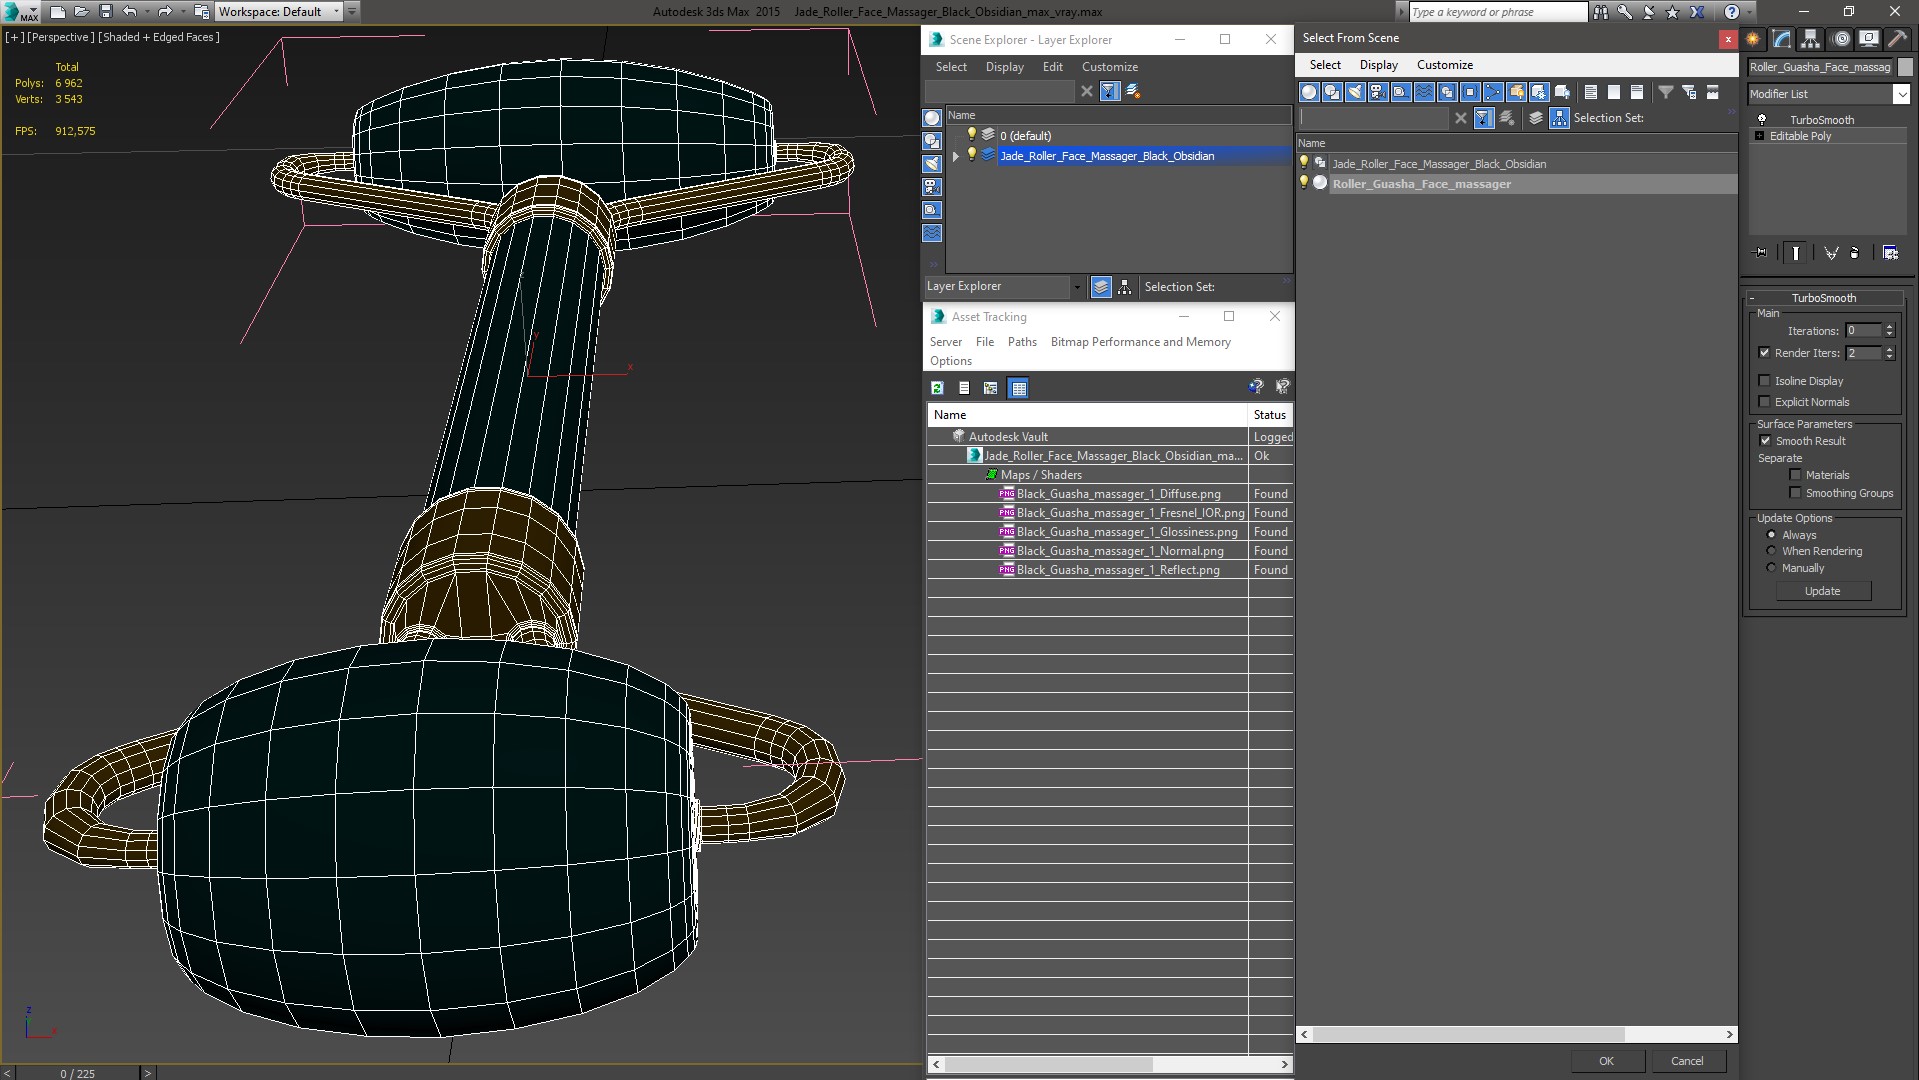Select the When Rendering update option
The height and width of the screenshot is (1080, 1919).
(x=1771, y=551)
